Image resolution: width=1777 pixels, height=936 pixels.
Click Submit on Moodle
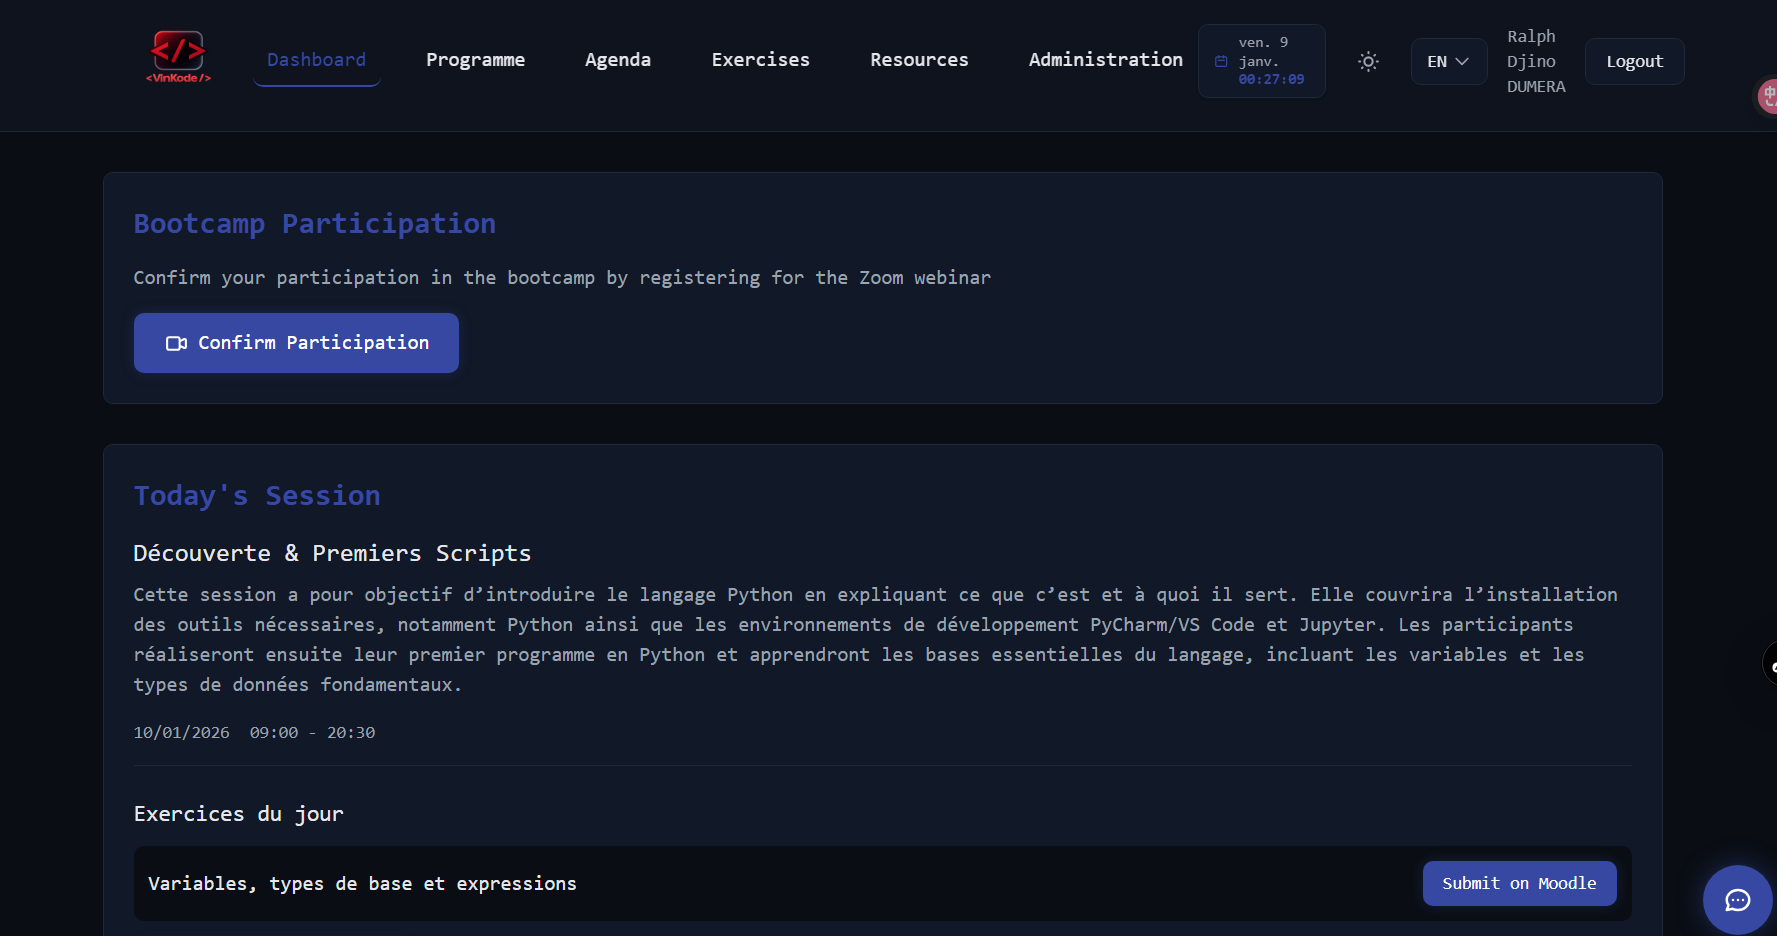[x=1519, y=883]
